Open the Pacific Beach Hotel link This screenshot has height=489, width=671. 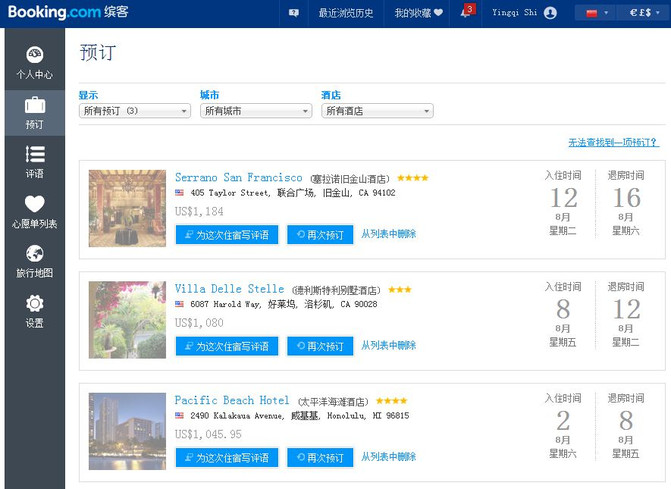coord(232,400)
